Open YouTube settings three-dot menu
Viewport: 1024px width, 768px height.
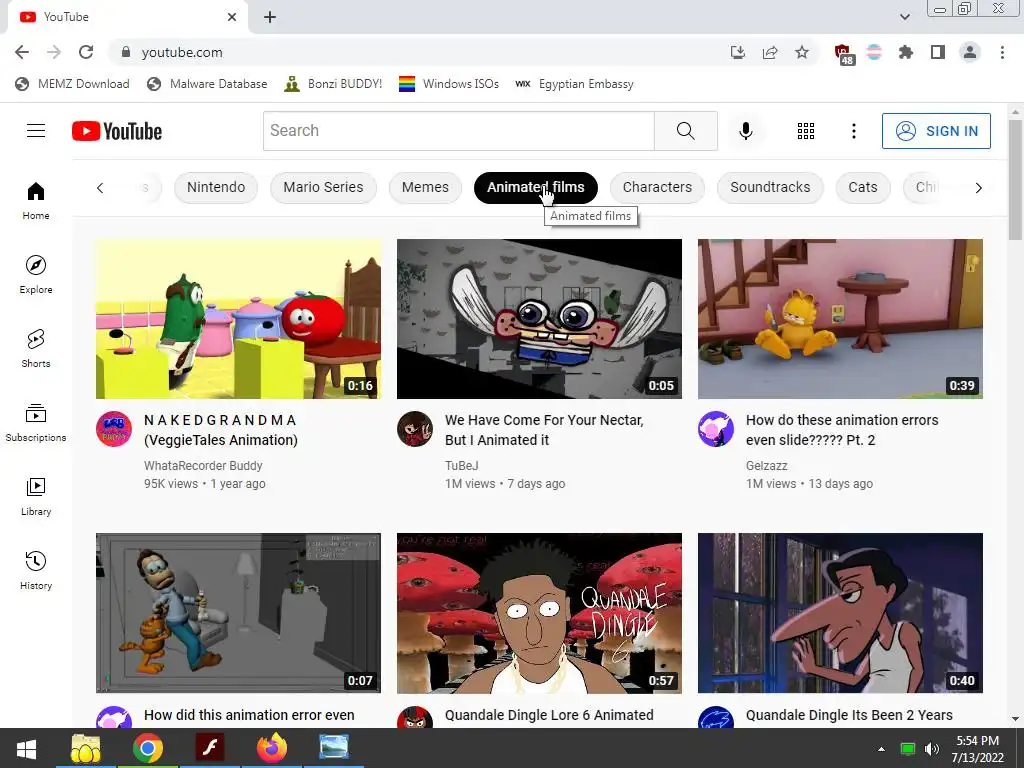(x=854, y=131)
